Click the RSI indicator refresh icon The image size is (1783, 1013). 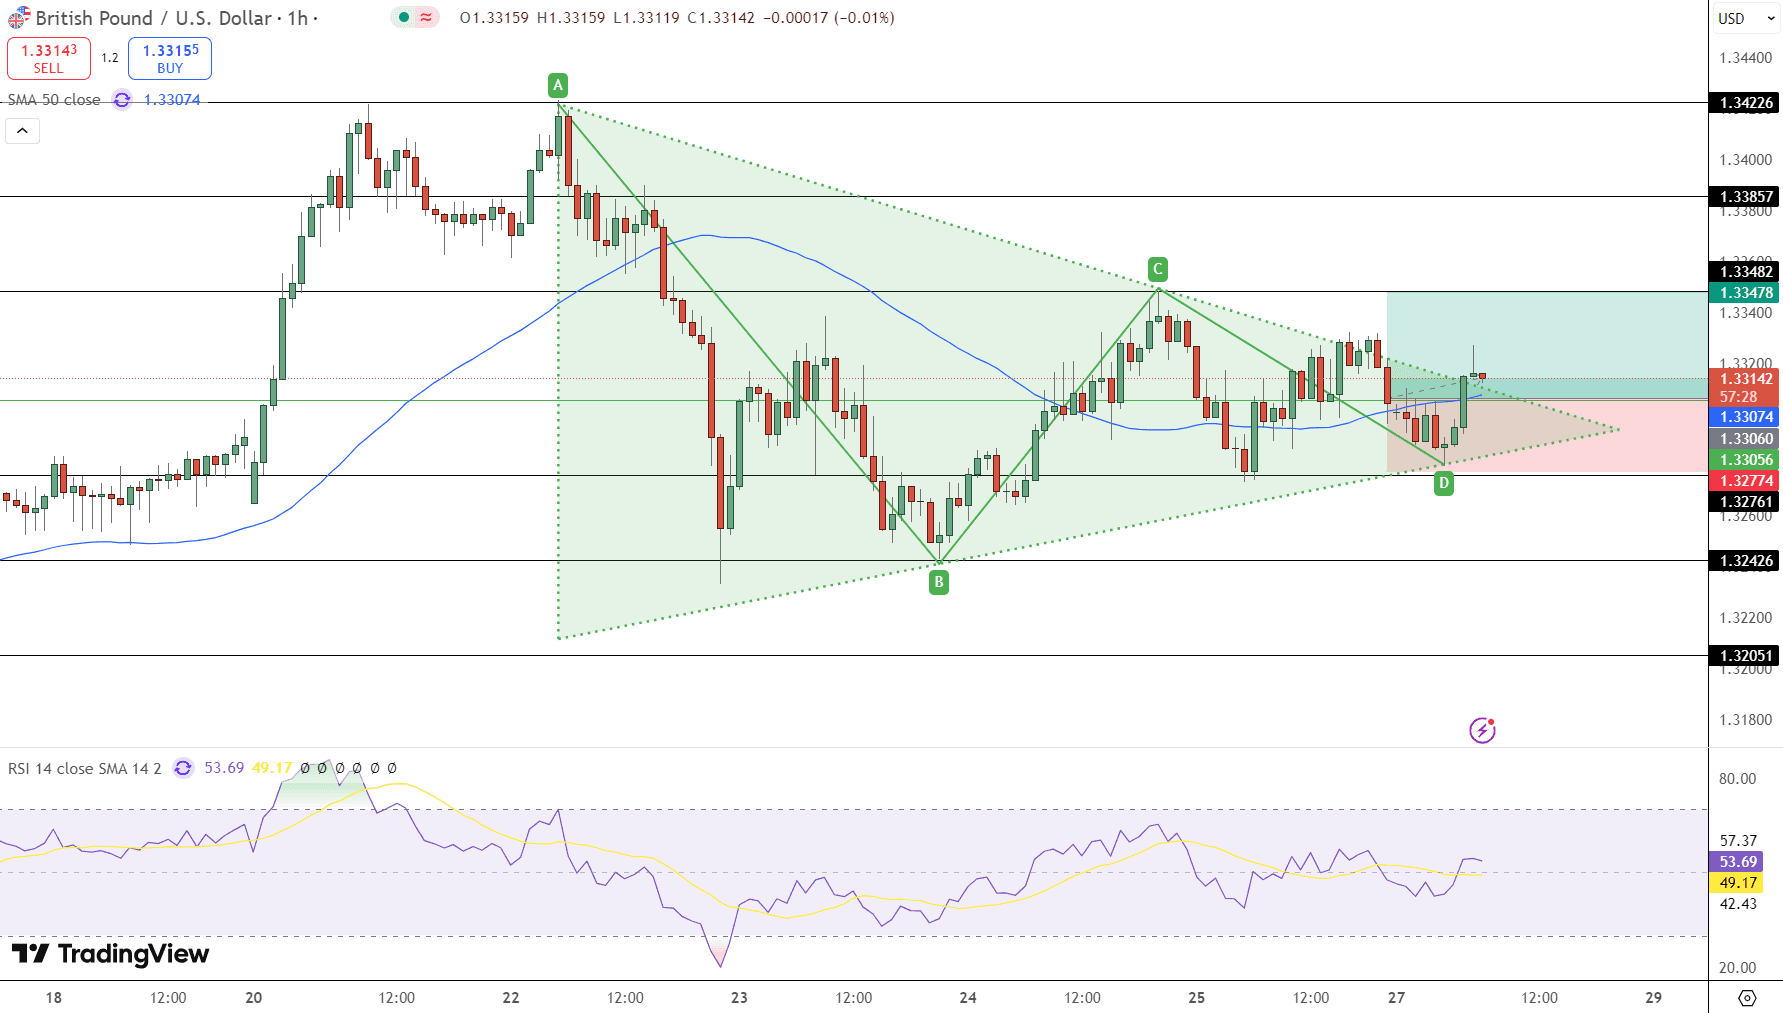coord(183,768)
